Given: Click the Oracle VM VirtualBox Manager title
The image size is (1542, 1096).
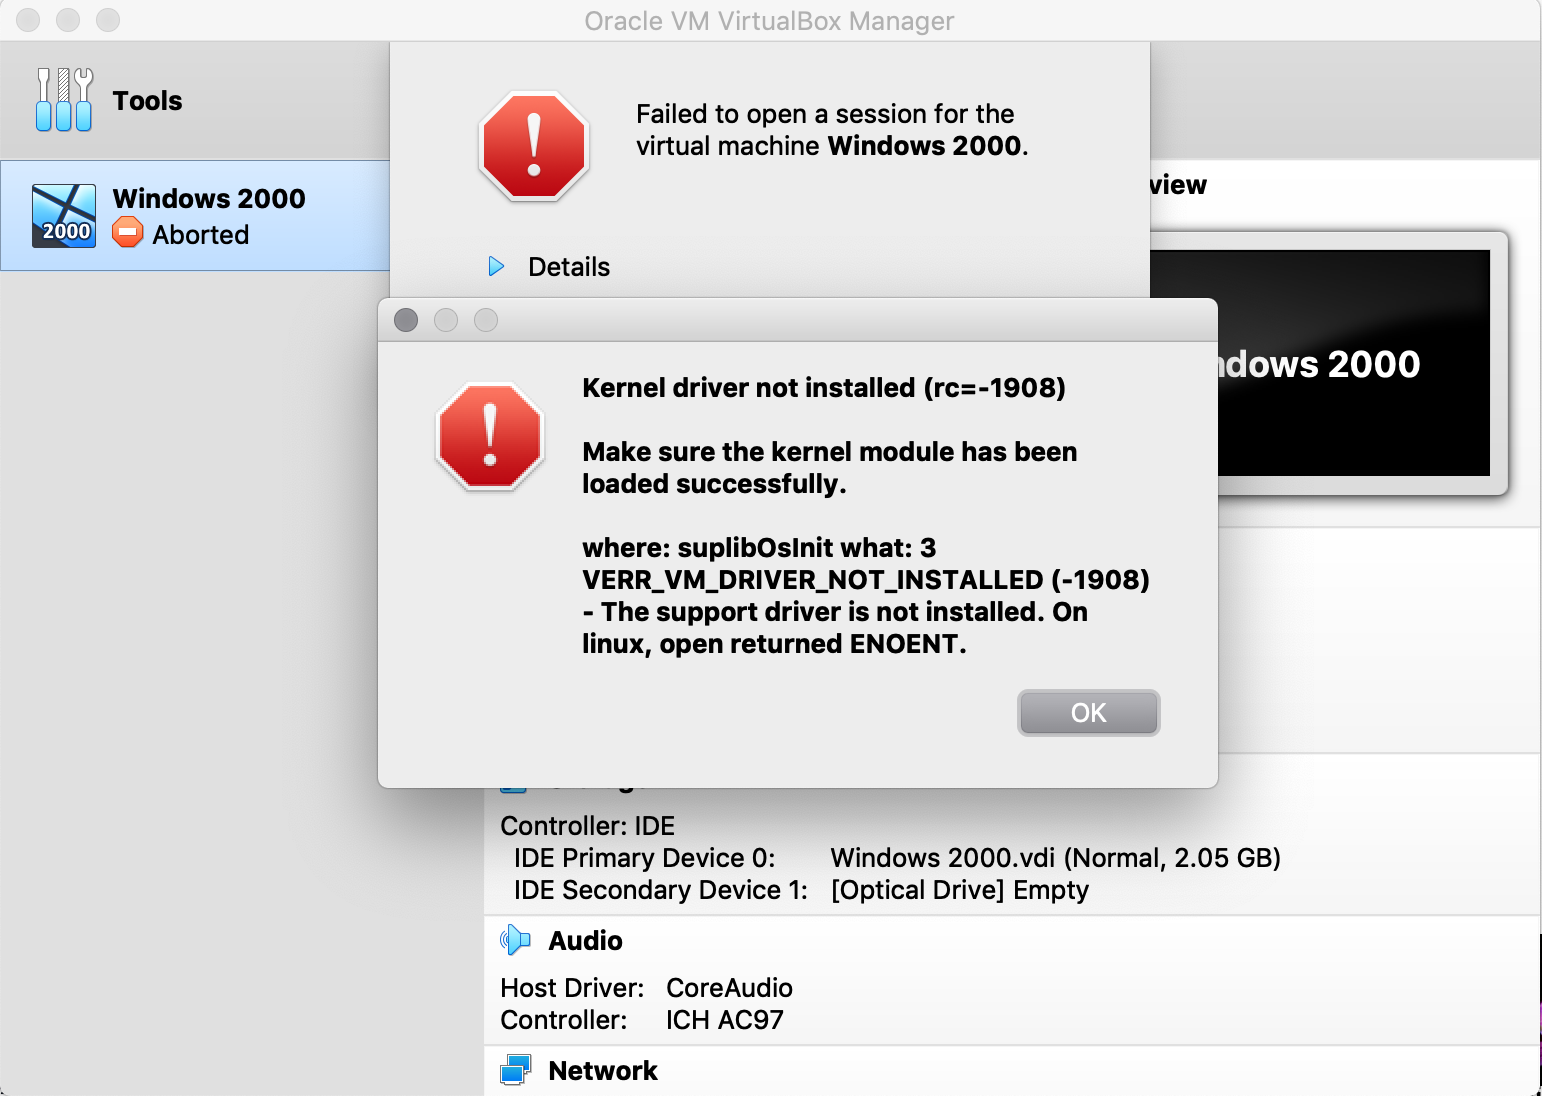Looking at the screenshot, I should click(x=769, y=21).
